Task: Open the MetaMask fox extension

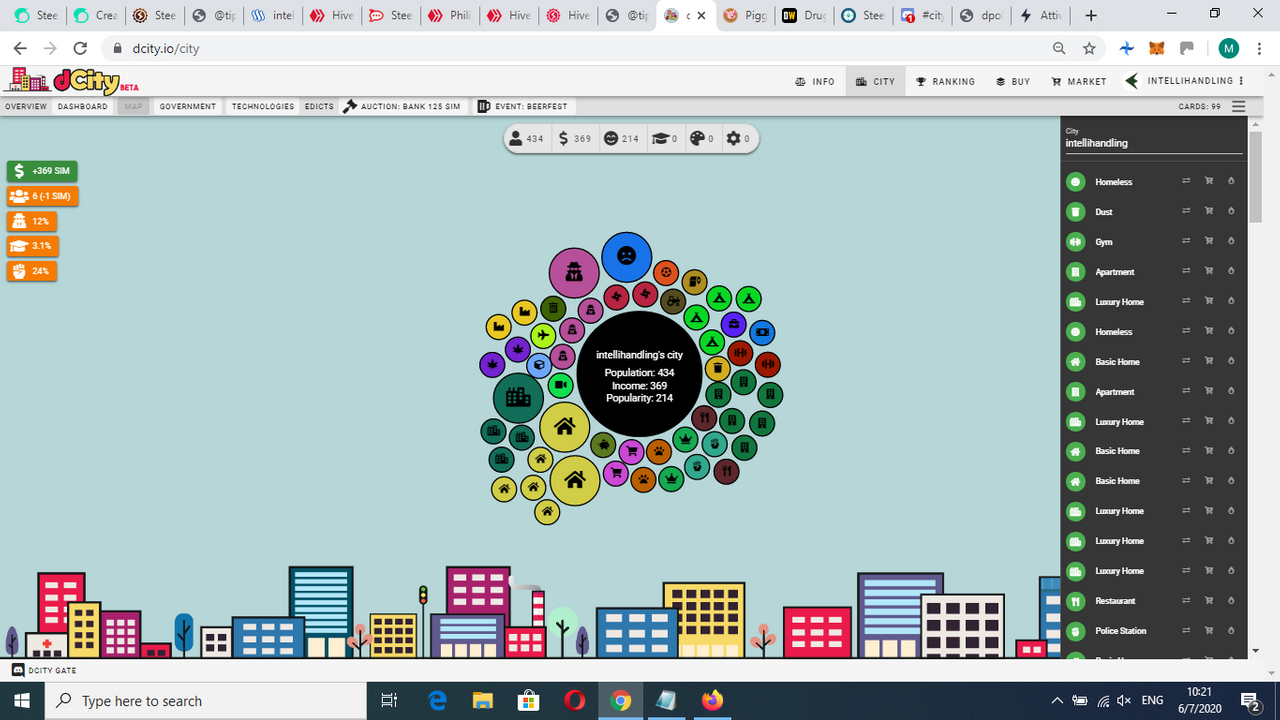Action: point(1157,48)
